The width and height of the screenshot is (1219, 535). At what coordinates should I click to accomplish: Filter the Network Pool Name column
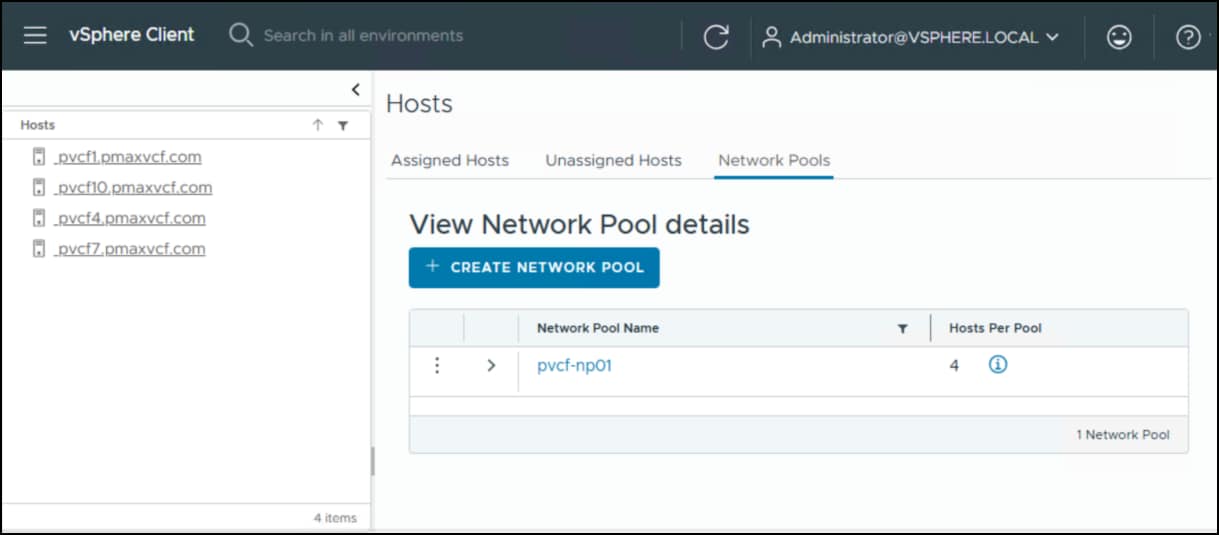click(x=902, y=329)
